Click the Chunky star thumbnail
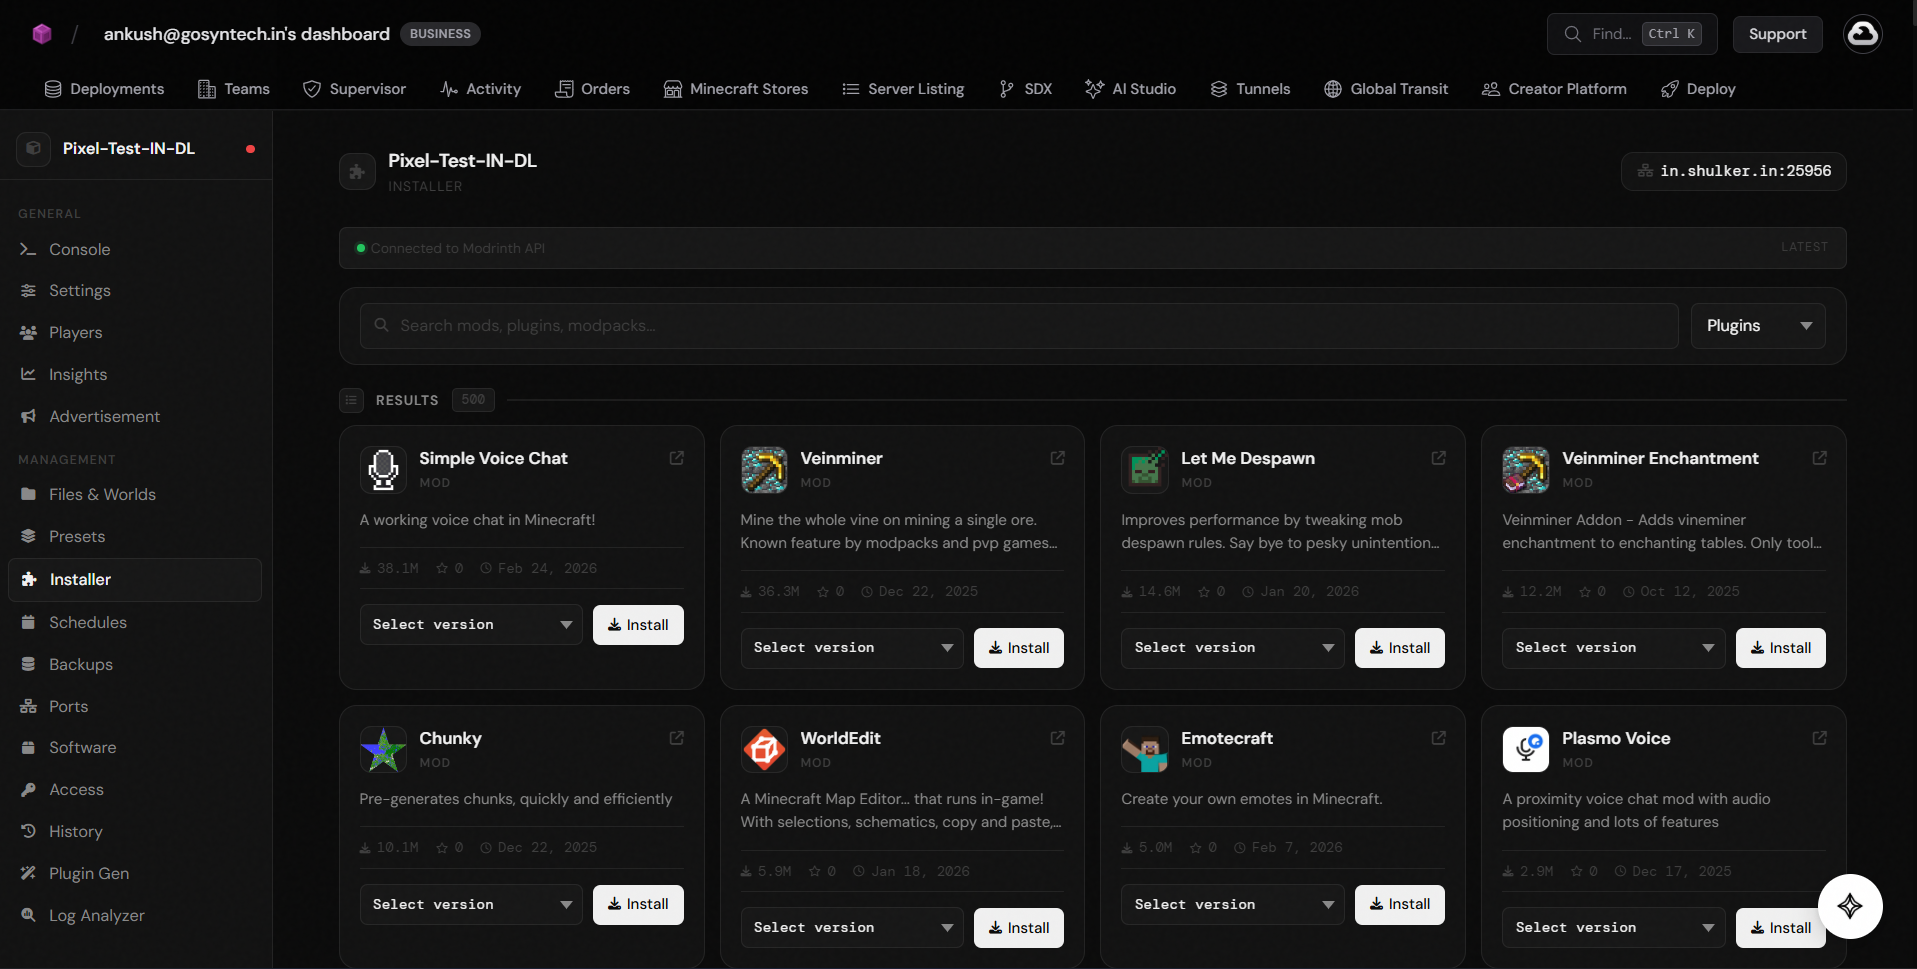 [383, 750]
